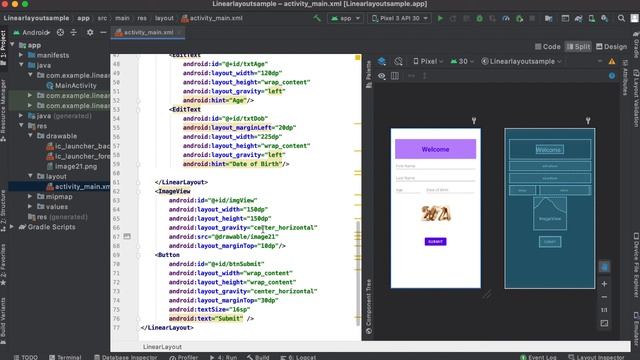Collapse the drawable folder
This screenshot has height=360, width=640.
click(x=30, y=136)
